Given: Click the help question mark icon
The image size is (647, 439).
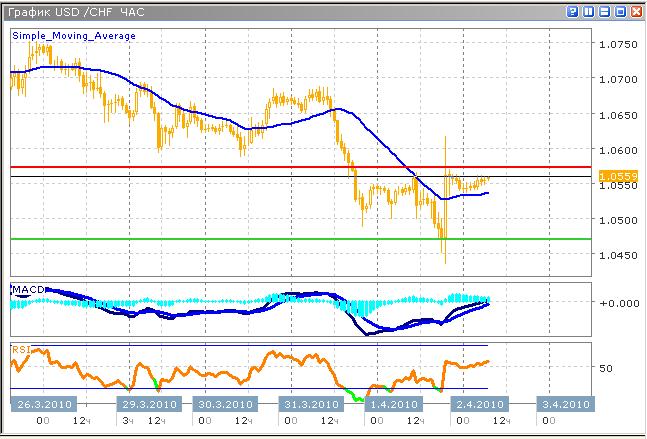Looking at the screenshot, I should pos(573,12).
